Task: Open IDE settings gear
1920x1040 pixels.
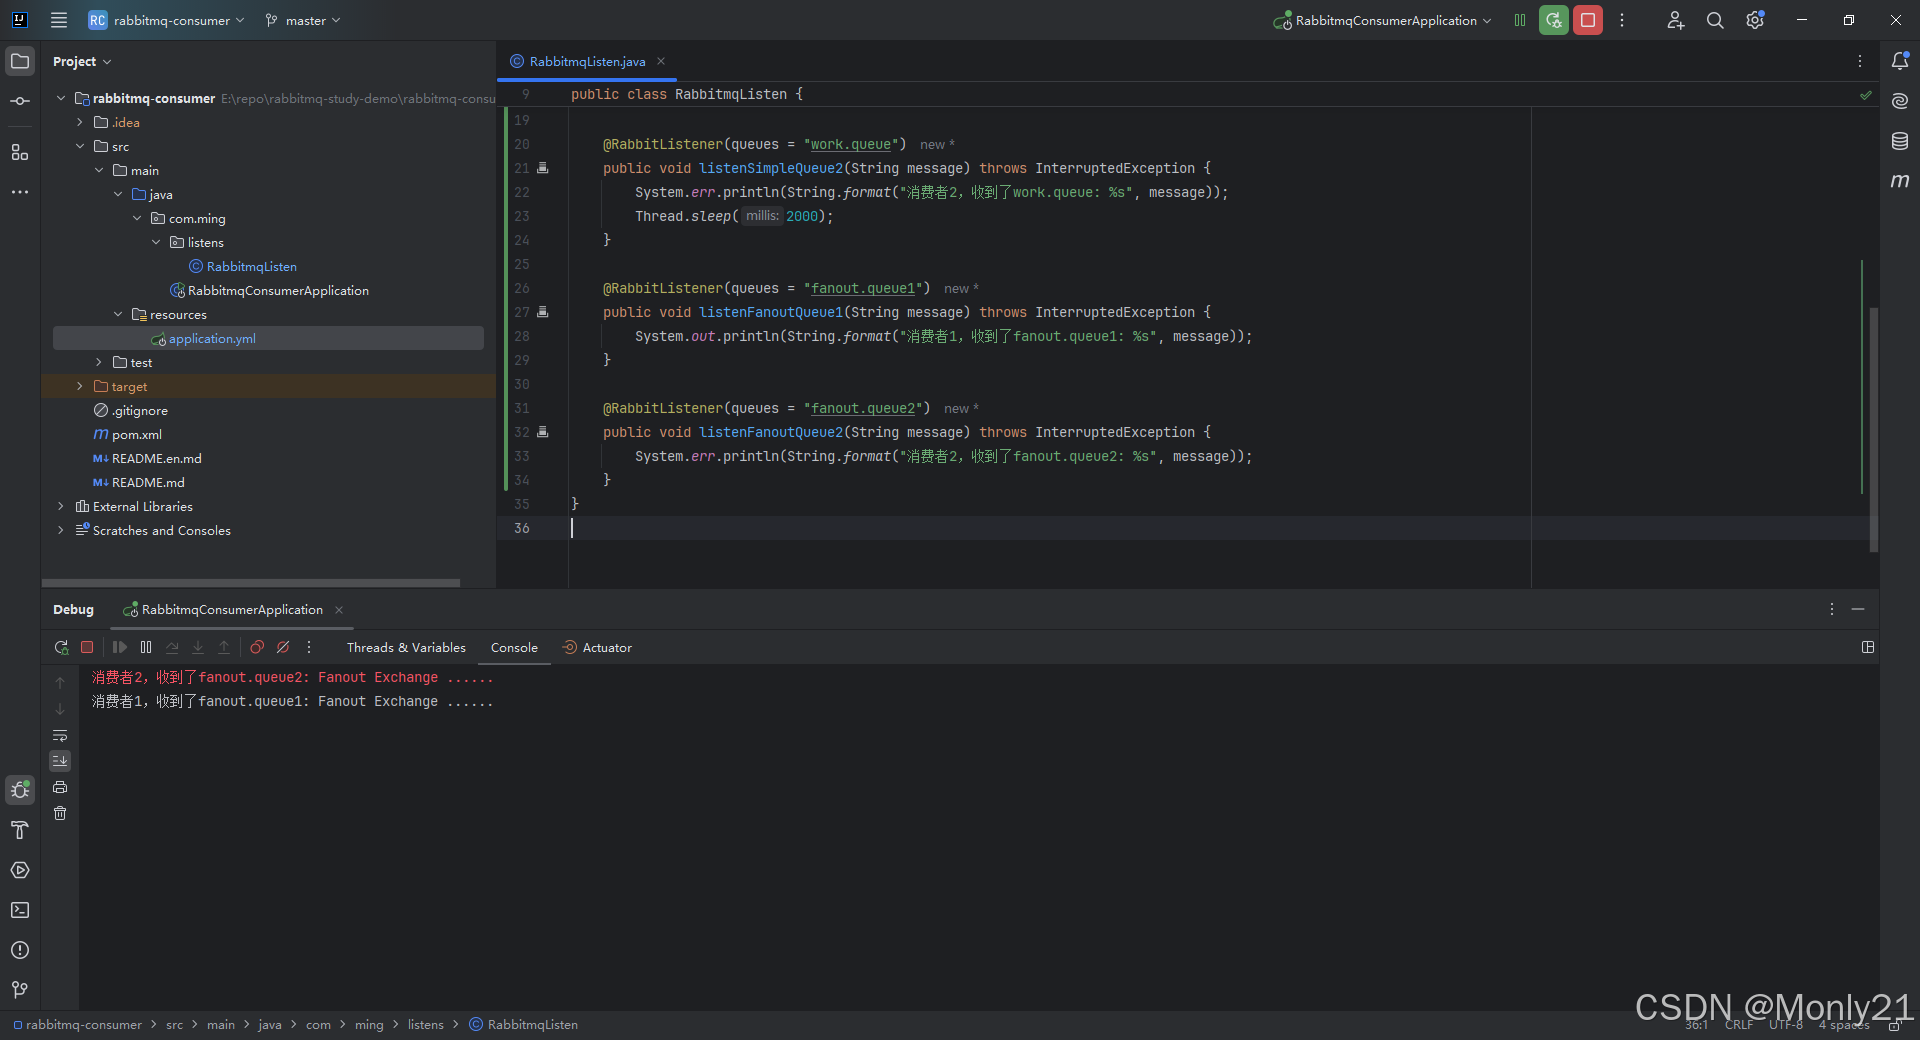Action: (x=1755, y=20)
